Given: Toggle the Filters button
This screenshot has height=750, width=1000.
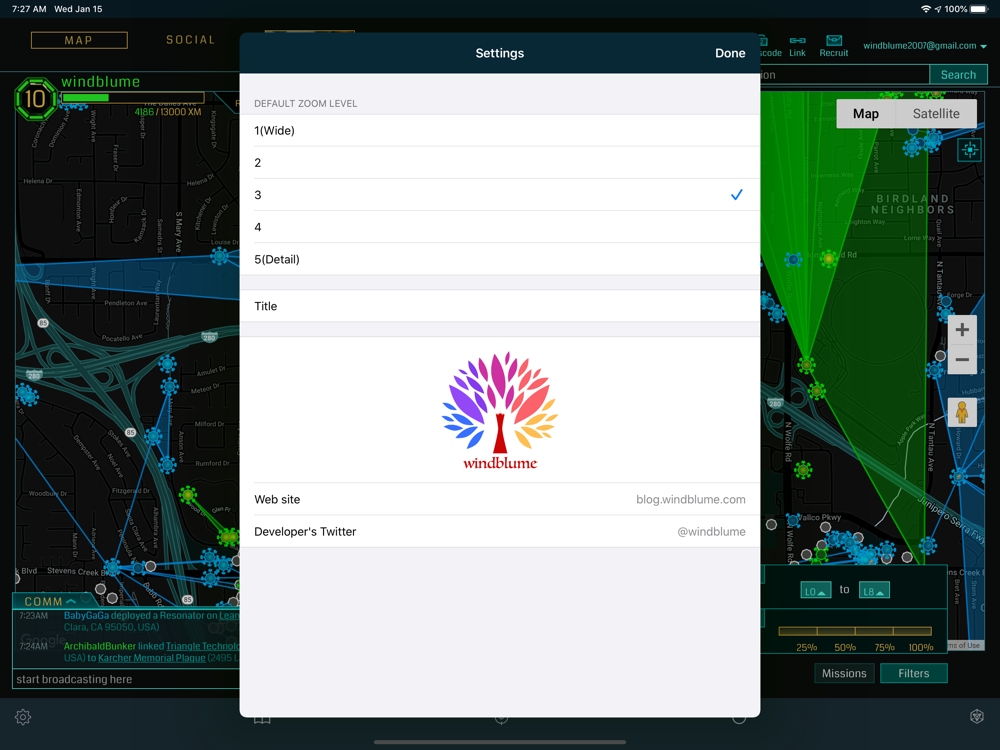Looking at the screenshot, I should coord(913,673).
